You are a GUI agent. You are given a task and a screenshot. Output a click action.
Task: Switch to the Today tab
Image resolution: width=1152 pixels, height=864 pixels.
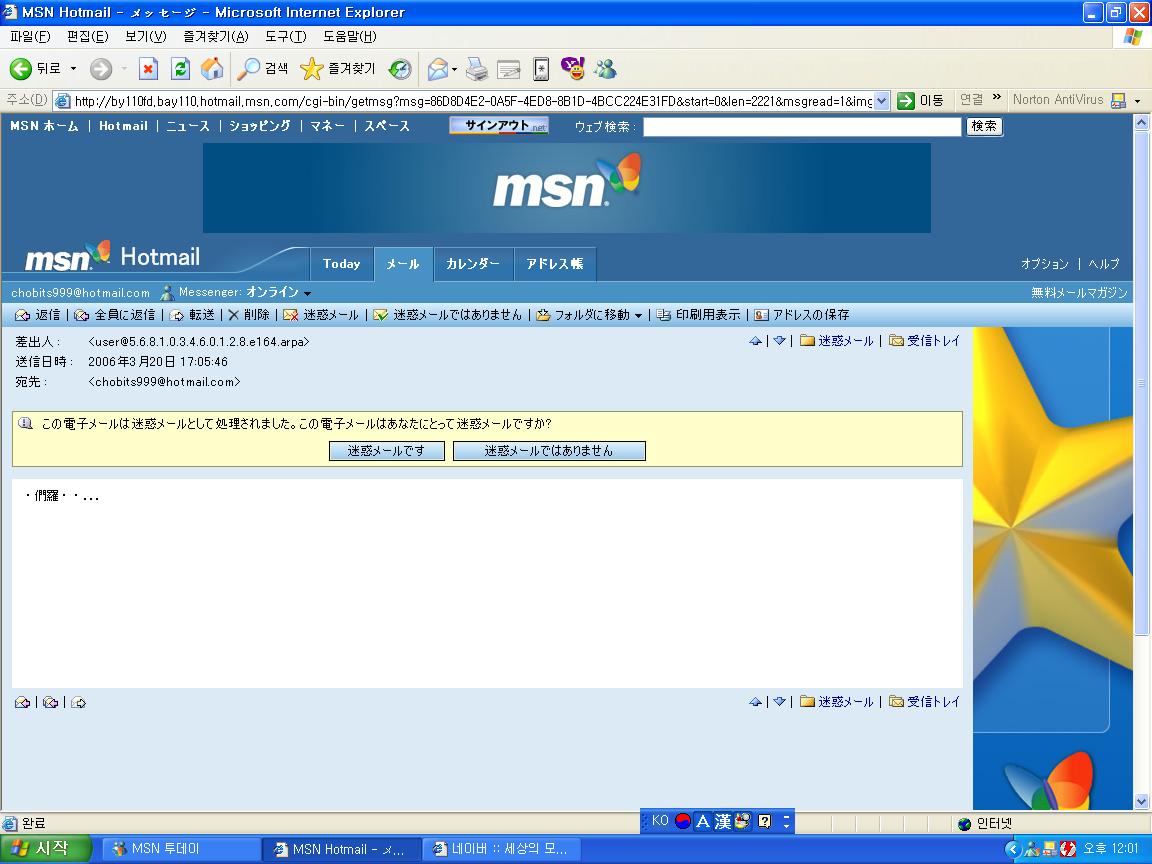342,264
